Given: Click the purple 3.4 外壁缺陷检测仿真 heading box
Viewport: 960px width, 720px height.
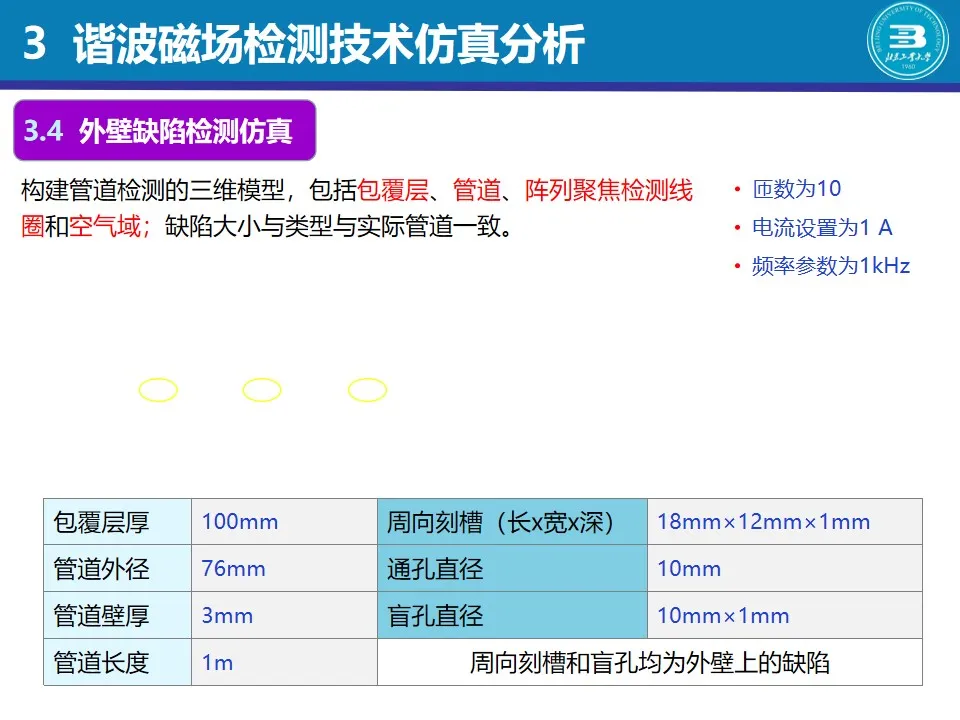Looking at the screenshot, I should tap(164, 131).
